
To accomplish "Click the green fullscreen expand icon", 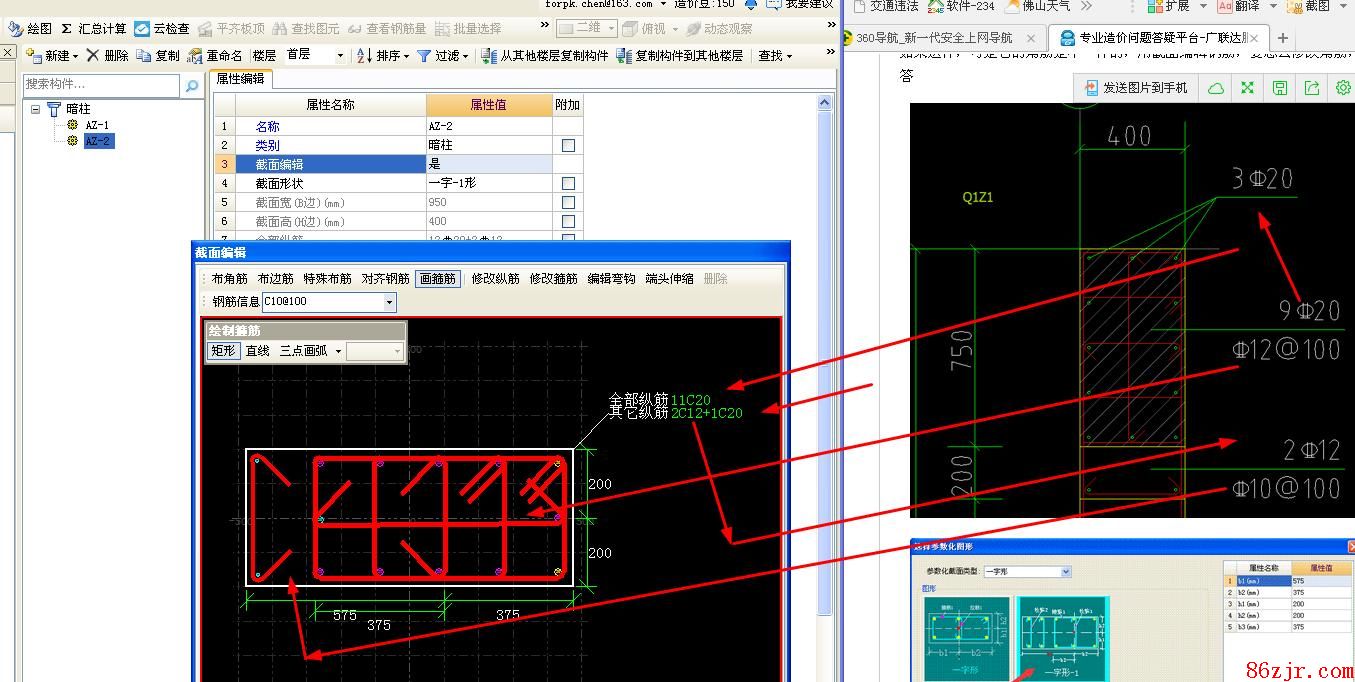I will click(x=1248, y=88).
